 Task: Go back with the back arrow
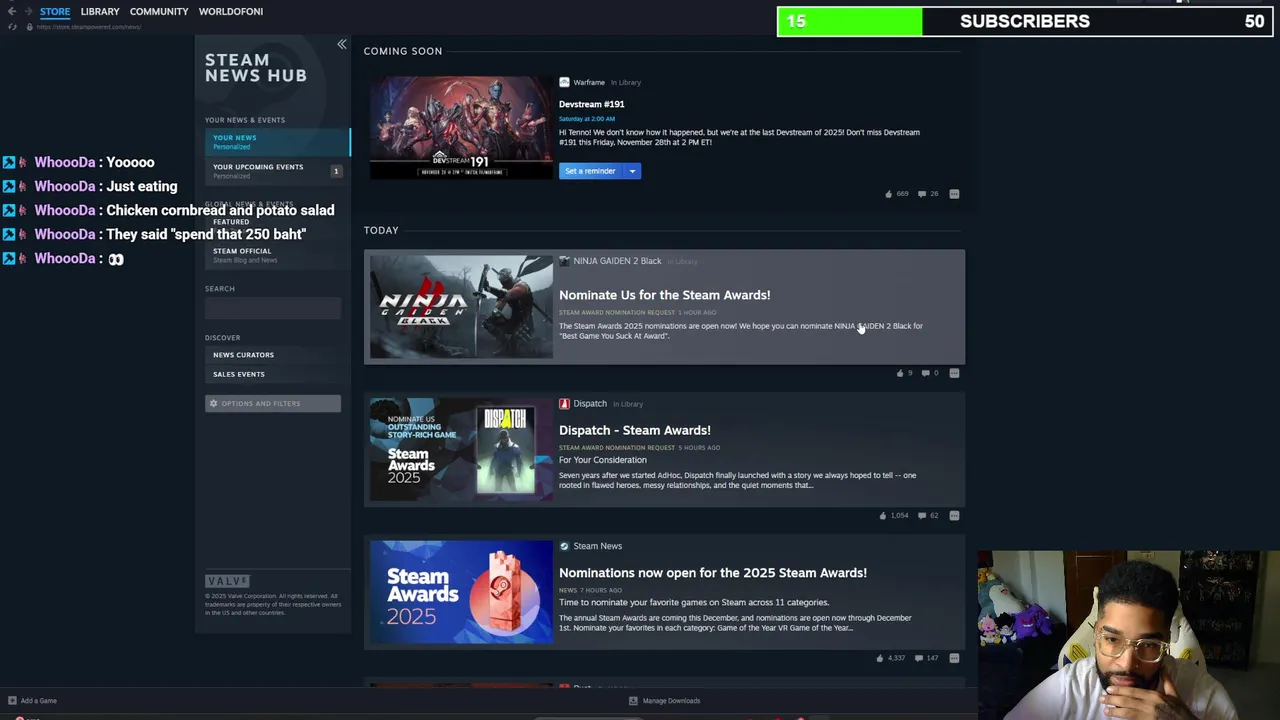[12, 11]
